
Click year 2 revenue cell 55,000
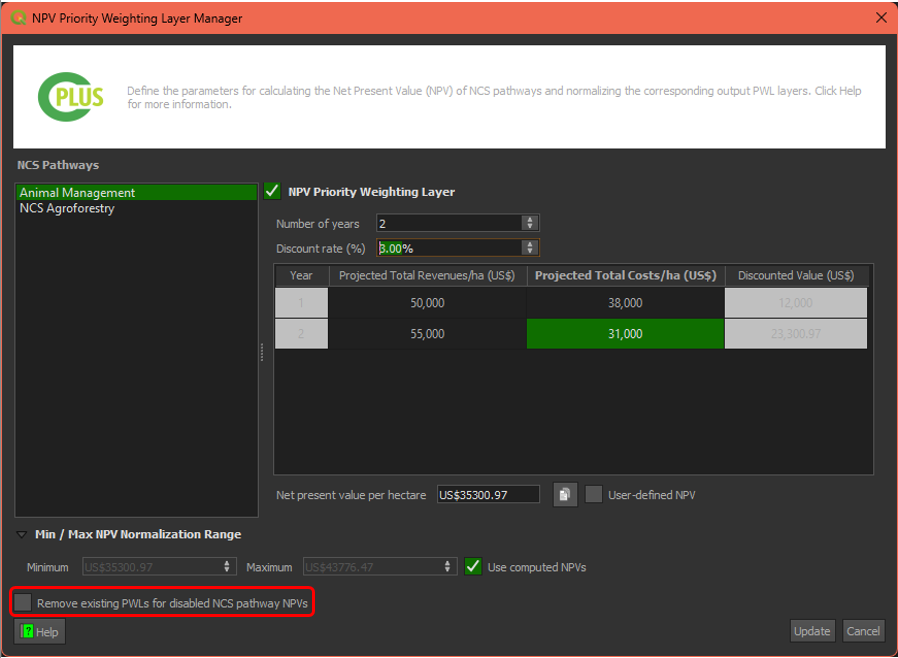(x=427, y=334)
